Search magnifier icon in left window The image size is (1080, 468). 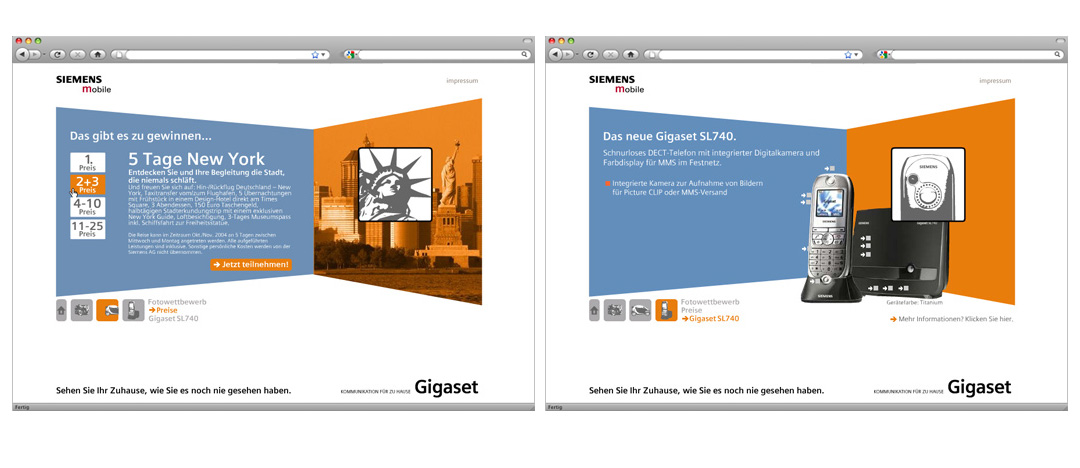click(524, 54)
